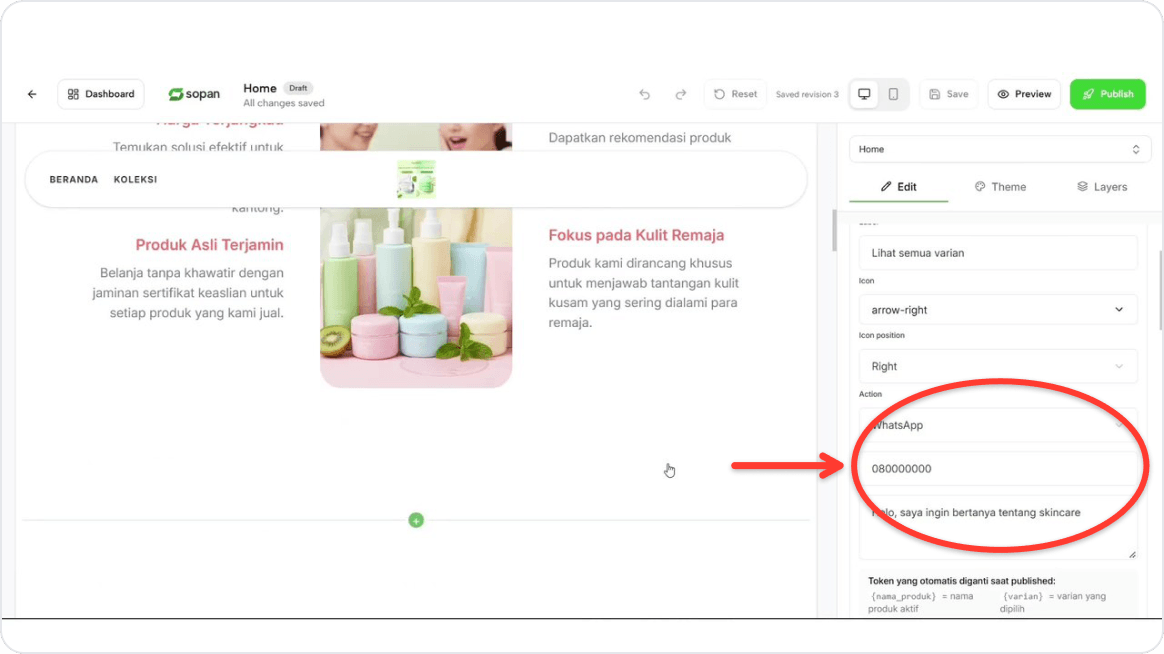The image size is (1164, 654).
Task: Switch to mobile view
Action: click(x=893, y=94)
